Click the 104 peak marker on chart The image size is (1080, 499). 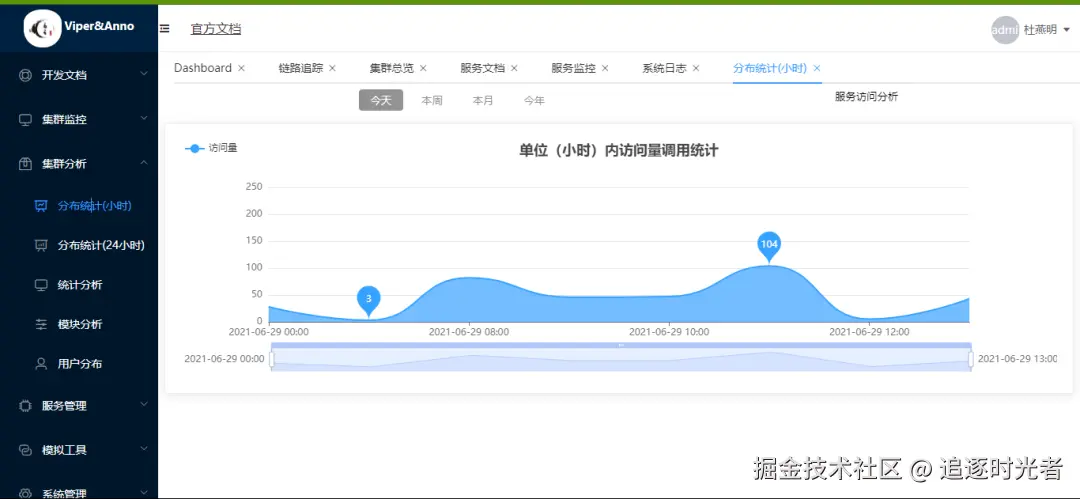point(769,244)
